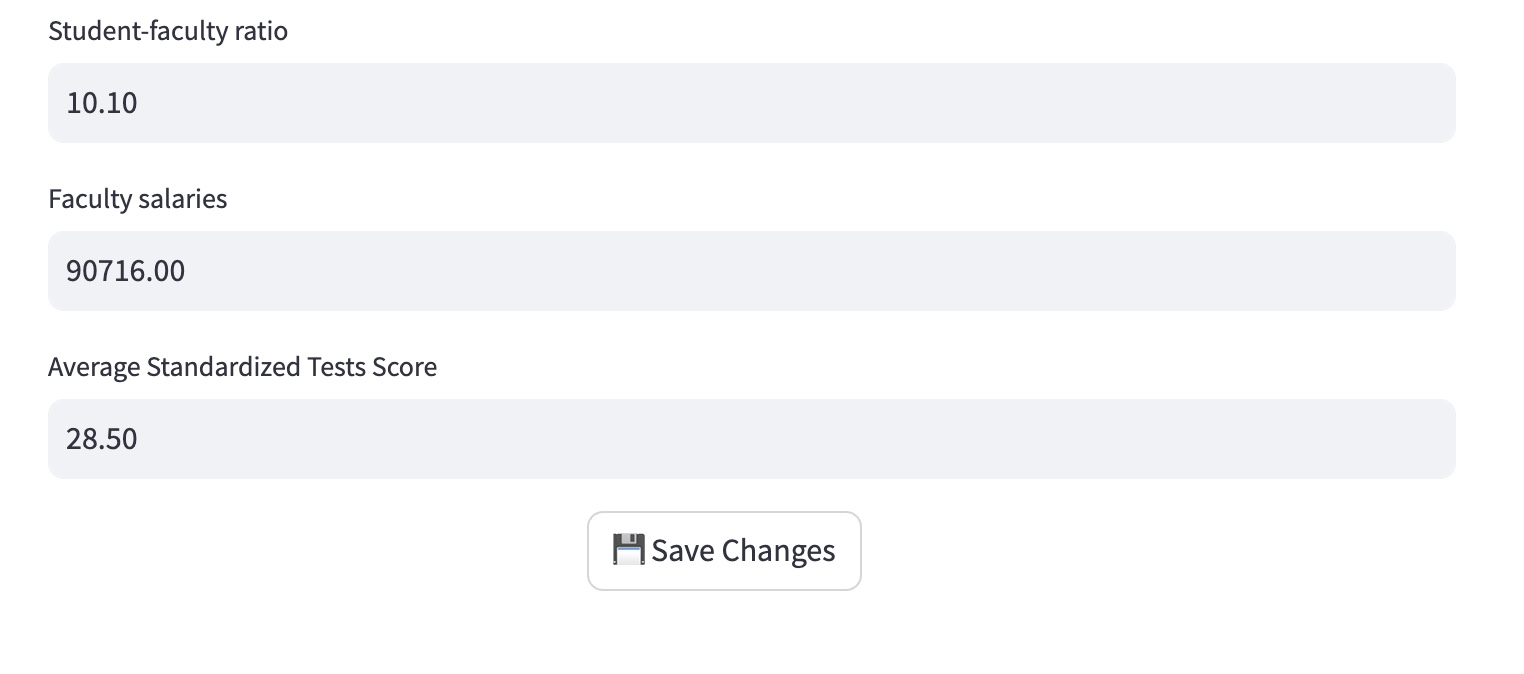The height and width of the screenshot is (674, 1524).
Task: Click the word Score in the last label
Action: coord(404,367)
